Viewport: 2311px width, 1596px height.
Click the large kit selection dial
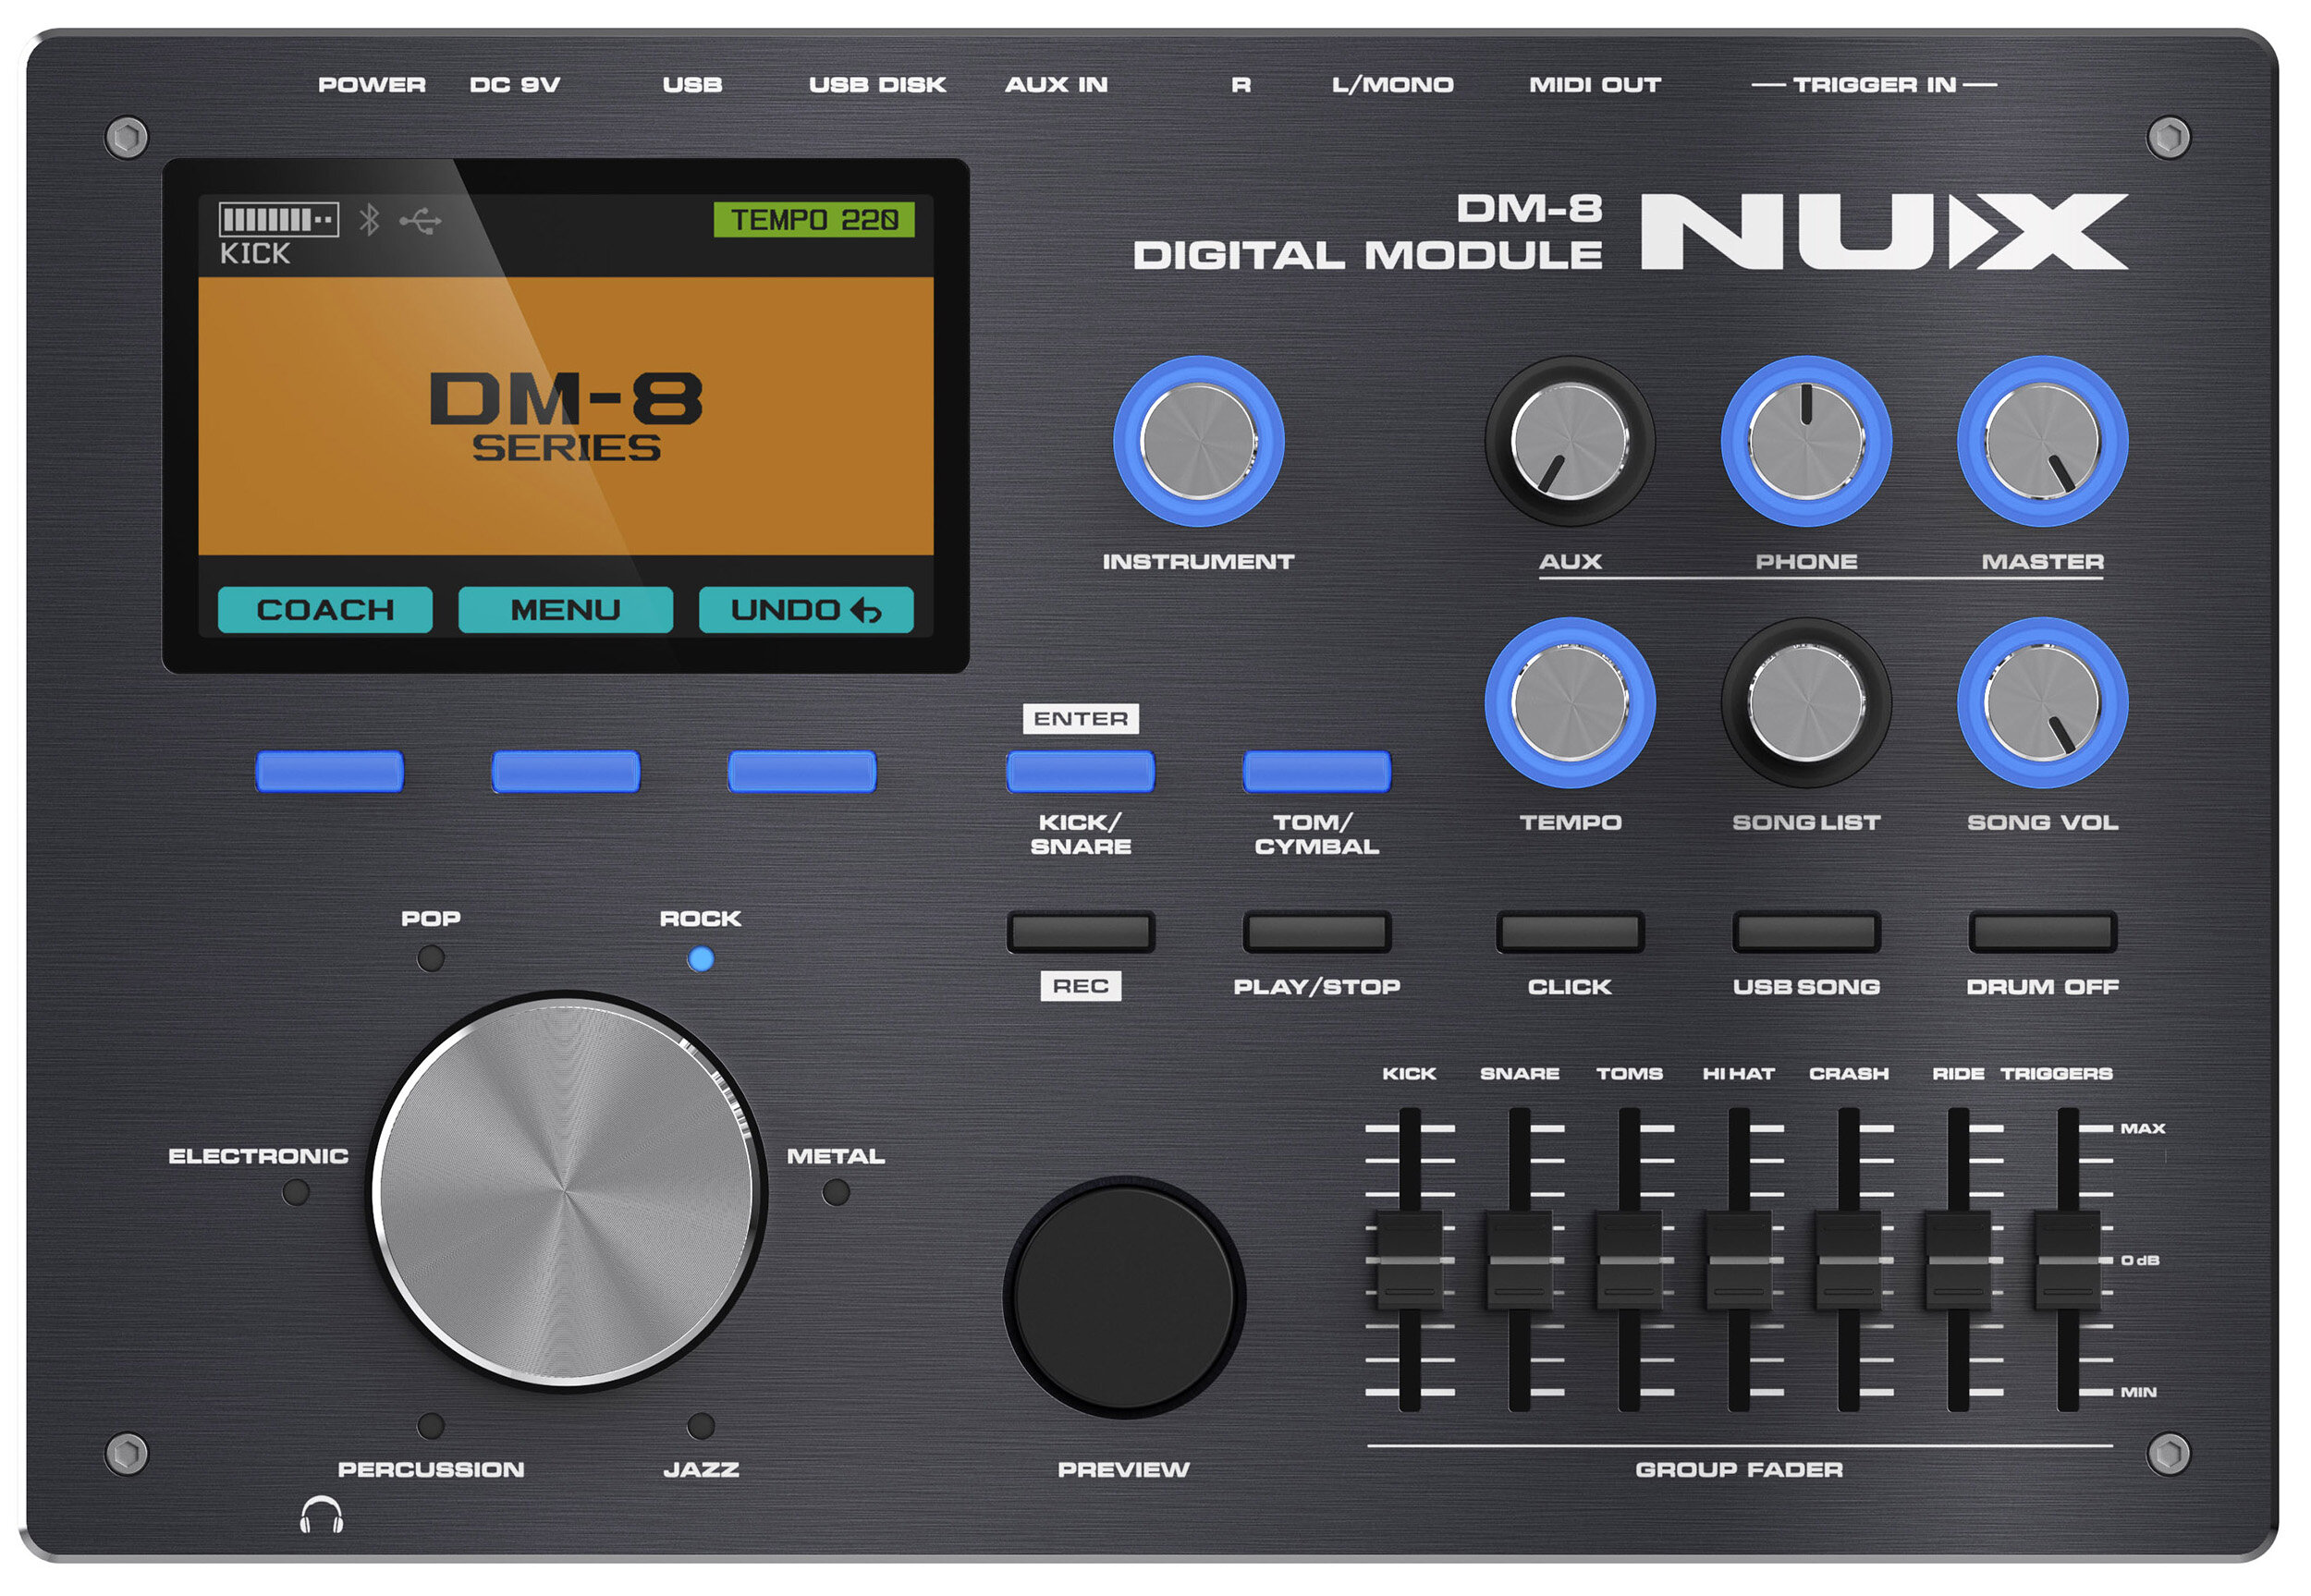pyautogui.click(x=565, y=1191)
